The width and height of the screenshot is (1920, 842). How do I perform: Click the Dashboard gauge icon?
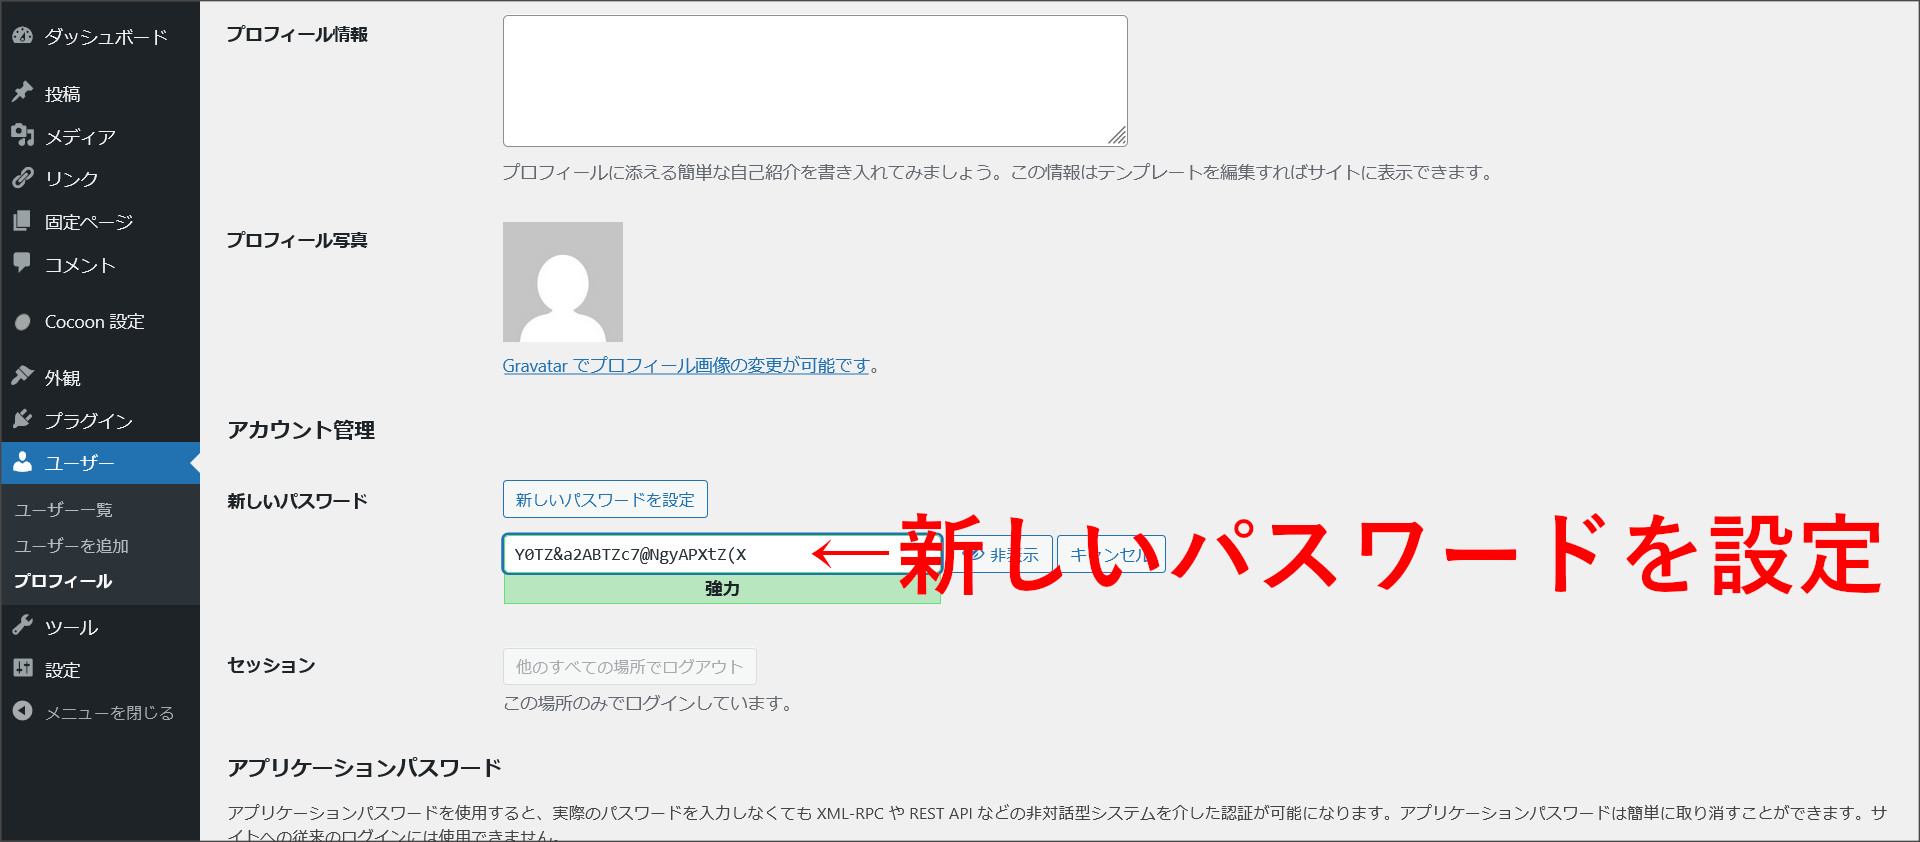pyautogui.click(x=22, y=36)
